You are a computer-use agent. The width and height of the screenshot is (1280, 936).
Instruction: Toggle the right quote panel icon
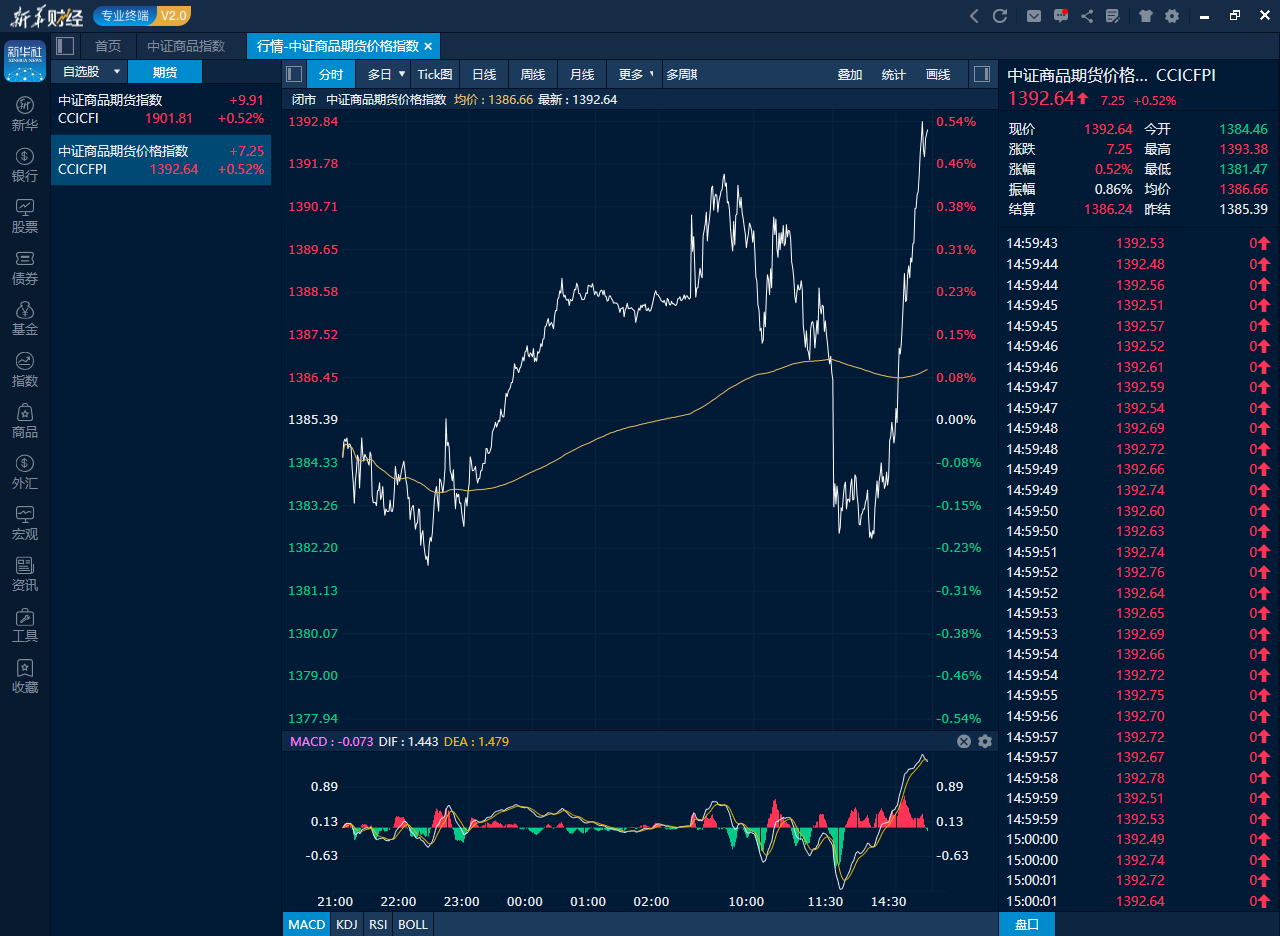[x=981, y=74]
